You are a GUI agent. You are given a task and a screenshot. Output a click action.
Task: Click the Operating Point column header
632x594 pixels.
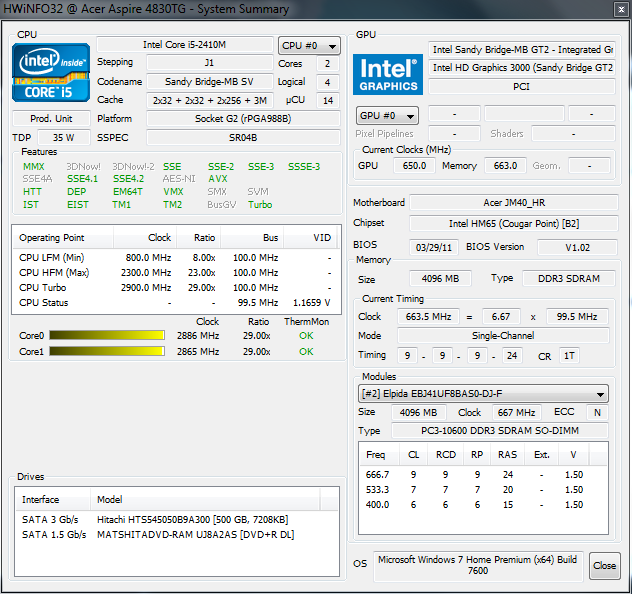click(62, 238)
